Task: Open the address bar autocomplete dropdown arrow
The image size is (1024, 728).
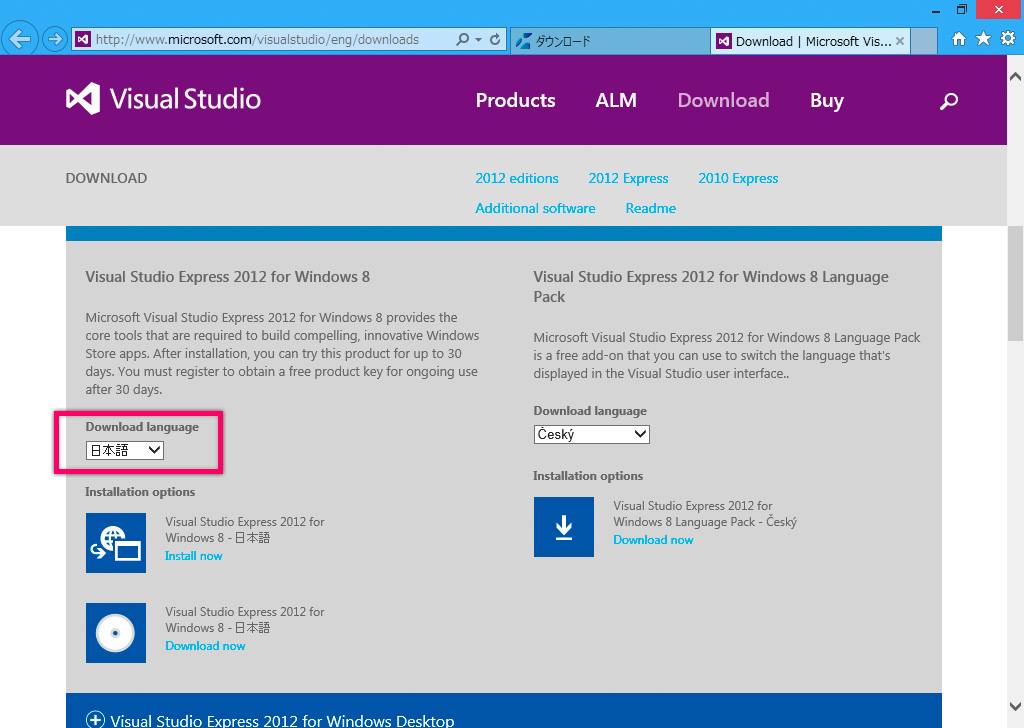Action: 479,39
